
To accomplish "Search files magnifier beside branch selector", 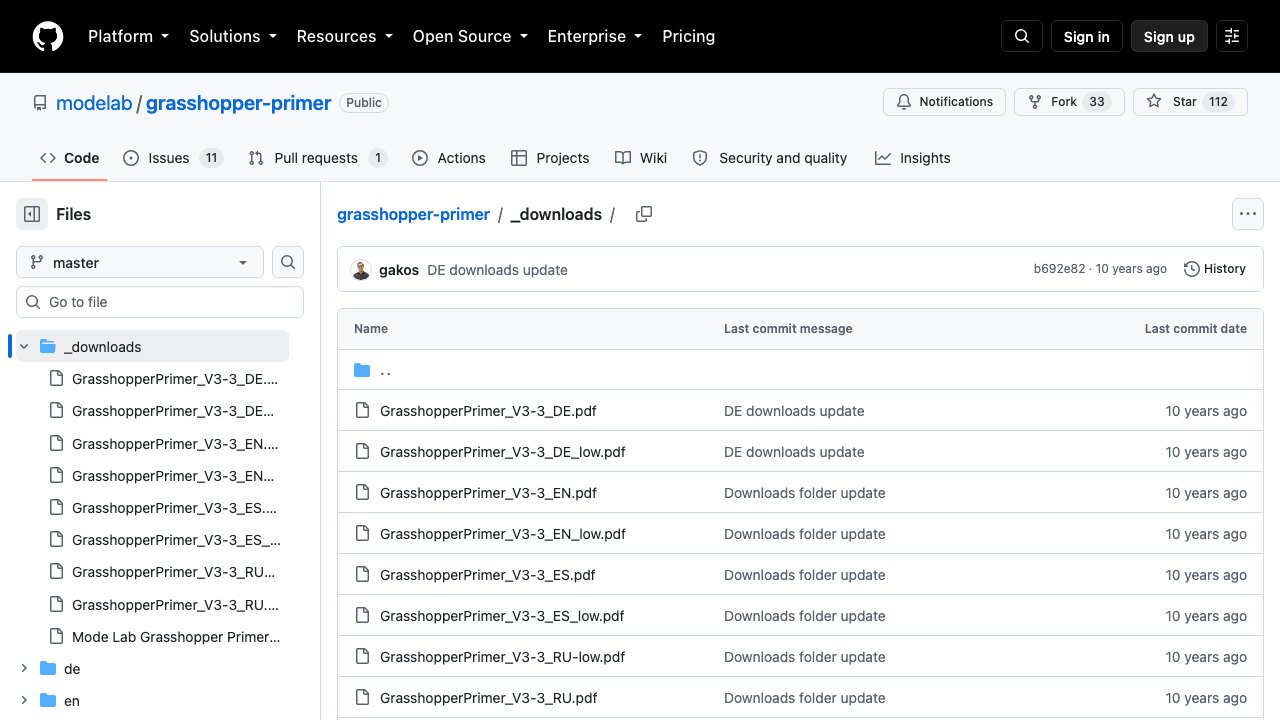I will (x=288, y=262).
